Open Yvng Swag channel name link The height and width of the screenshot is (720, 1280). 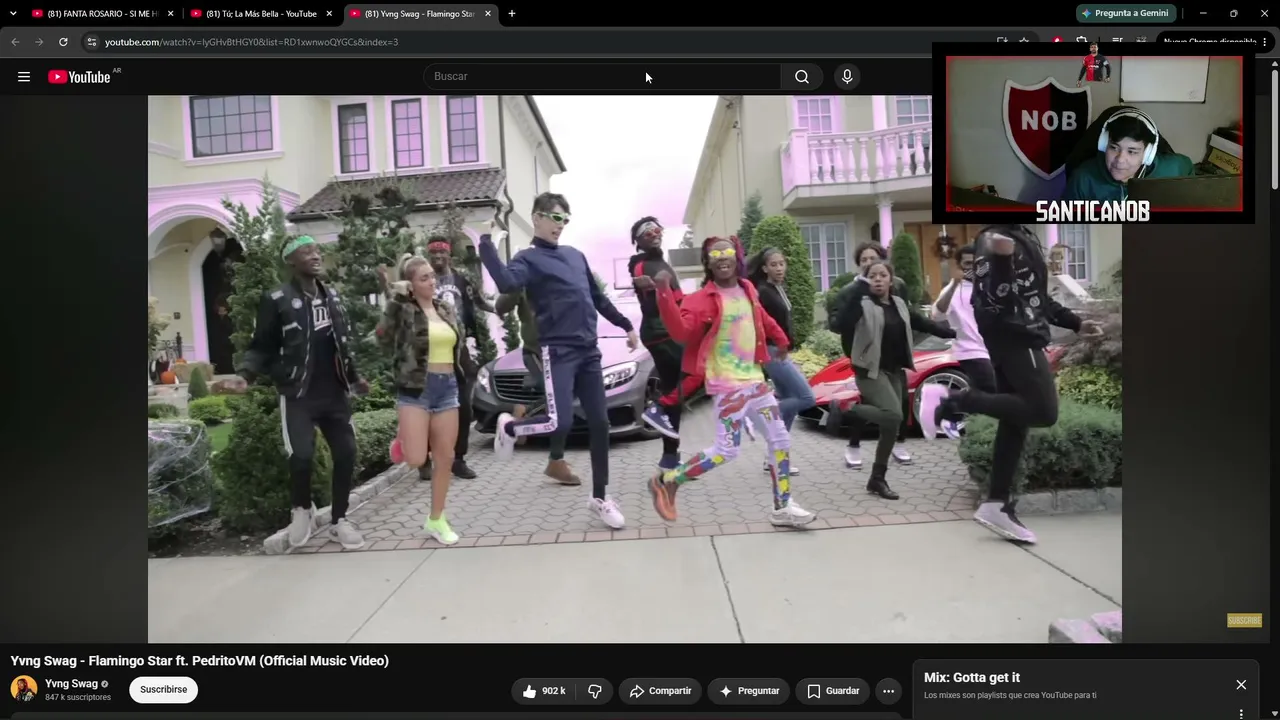click(71, 684)
